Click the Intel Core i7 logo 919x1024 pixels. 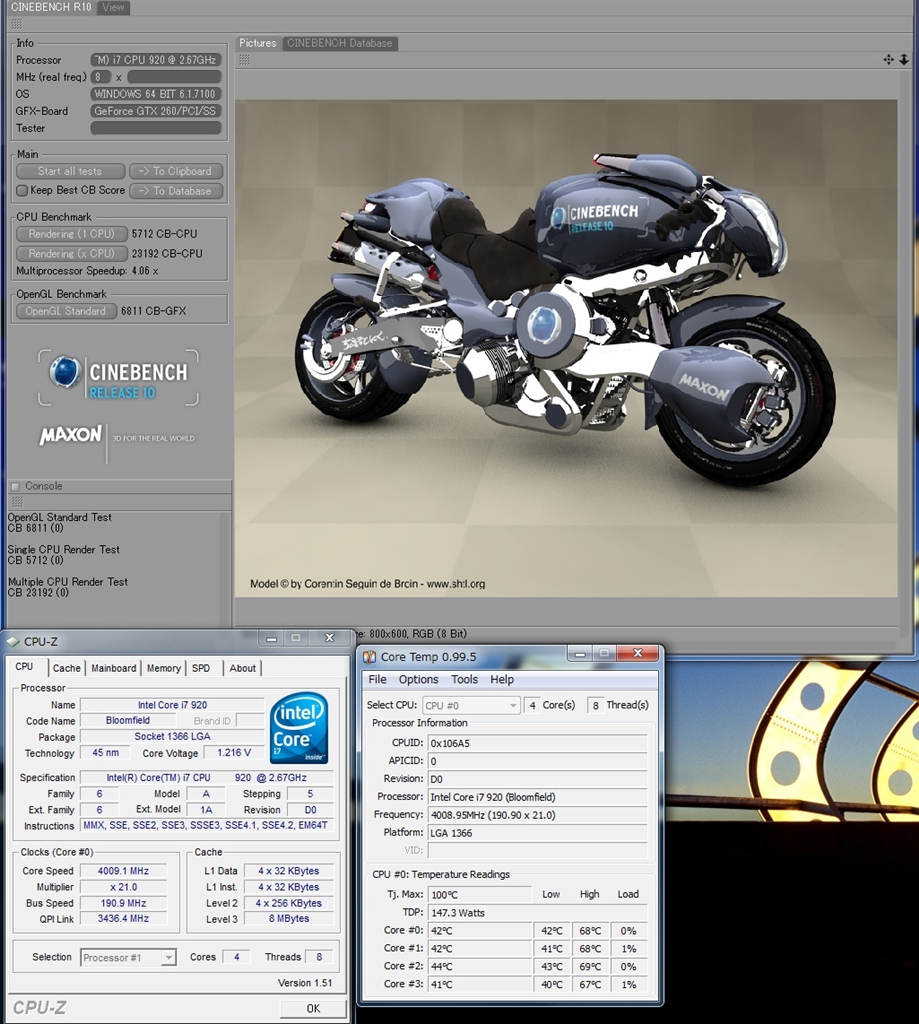pos(299,727)
